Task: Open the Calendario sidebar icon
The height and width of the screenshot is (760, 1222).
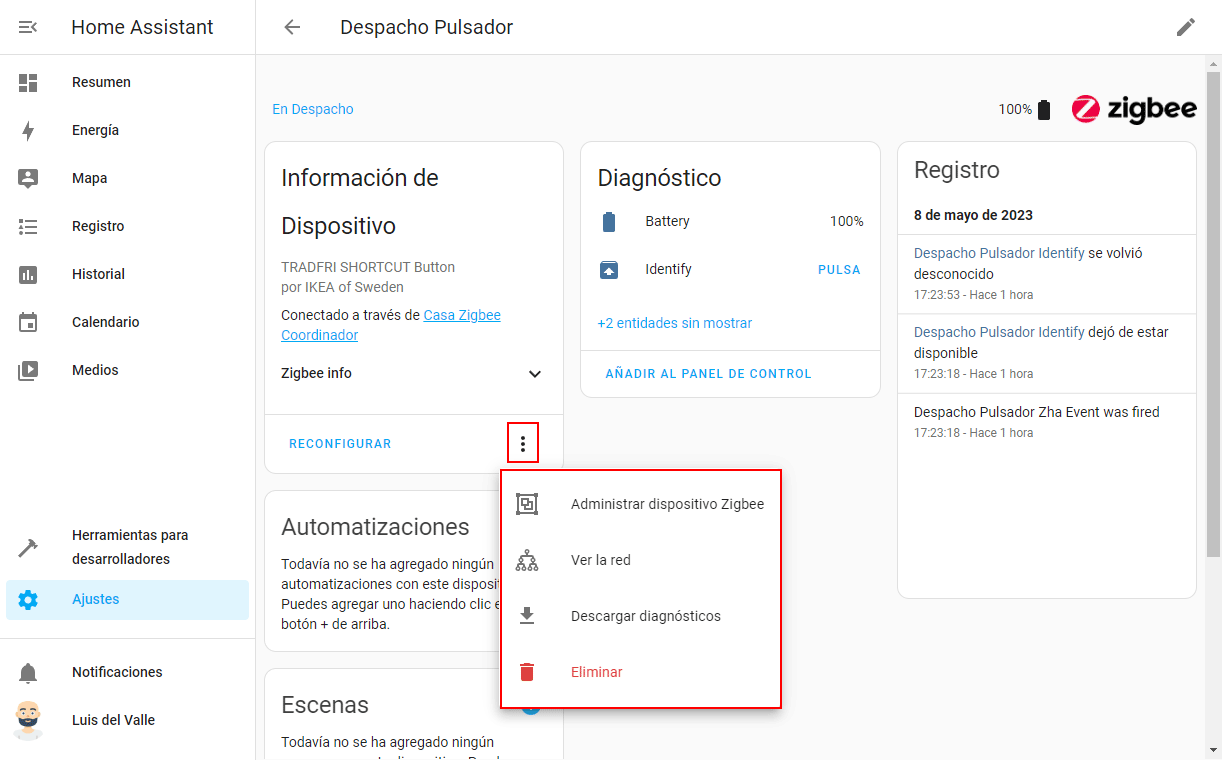Action: click(x=28, y=322)
